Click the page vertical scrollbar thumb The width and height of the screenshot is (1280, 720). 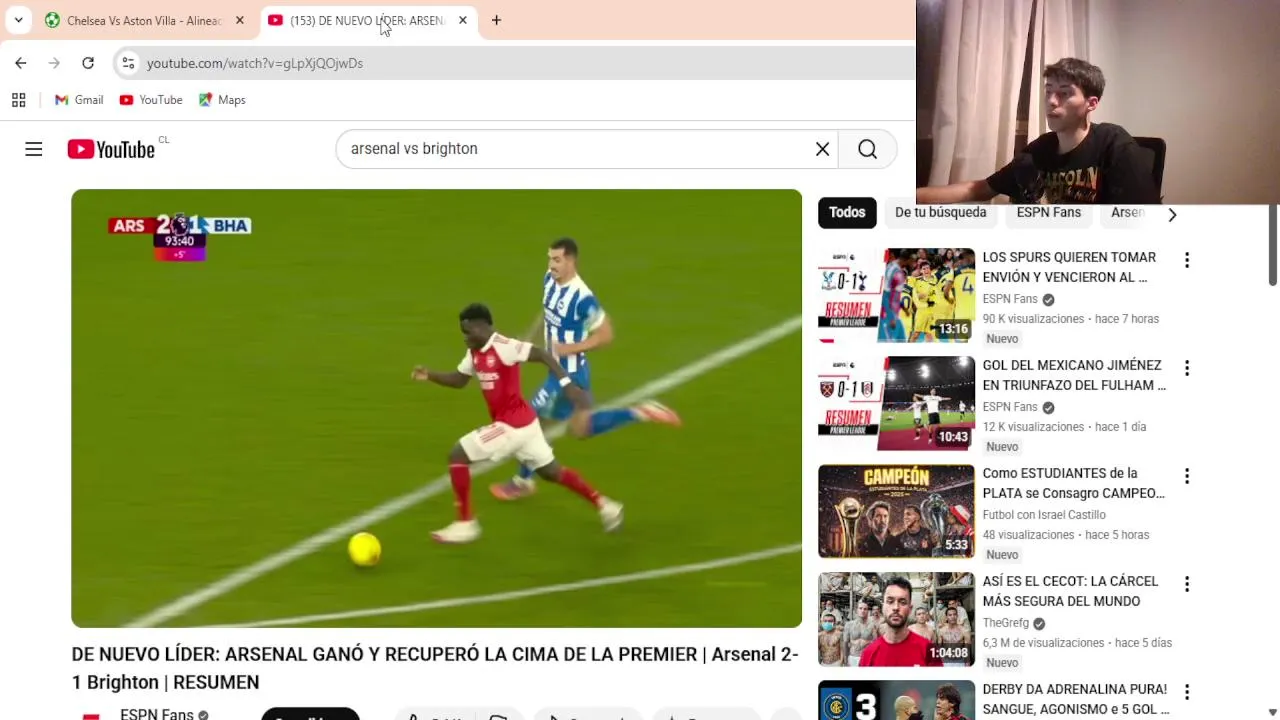[x=1272, y=244]
